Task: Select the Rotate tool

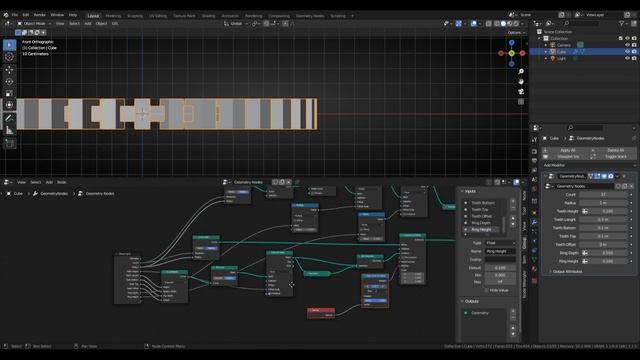Action: [x=9, y=82]
